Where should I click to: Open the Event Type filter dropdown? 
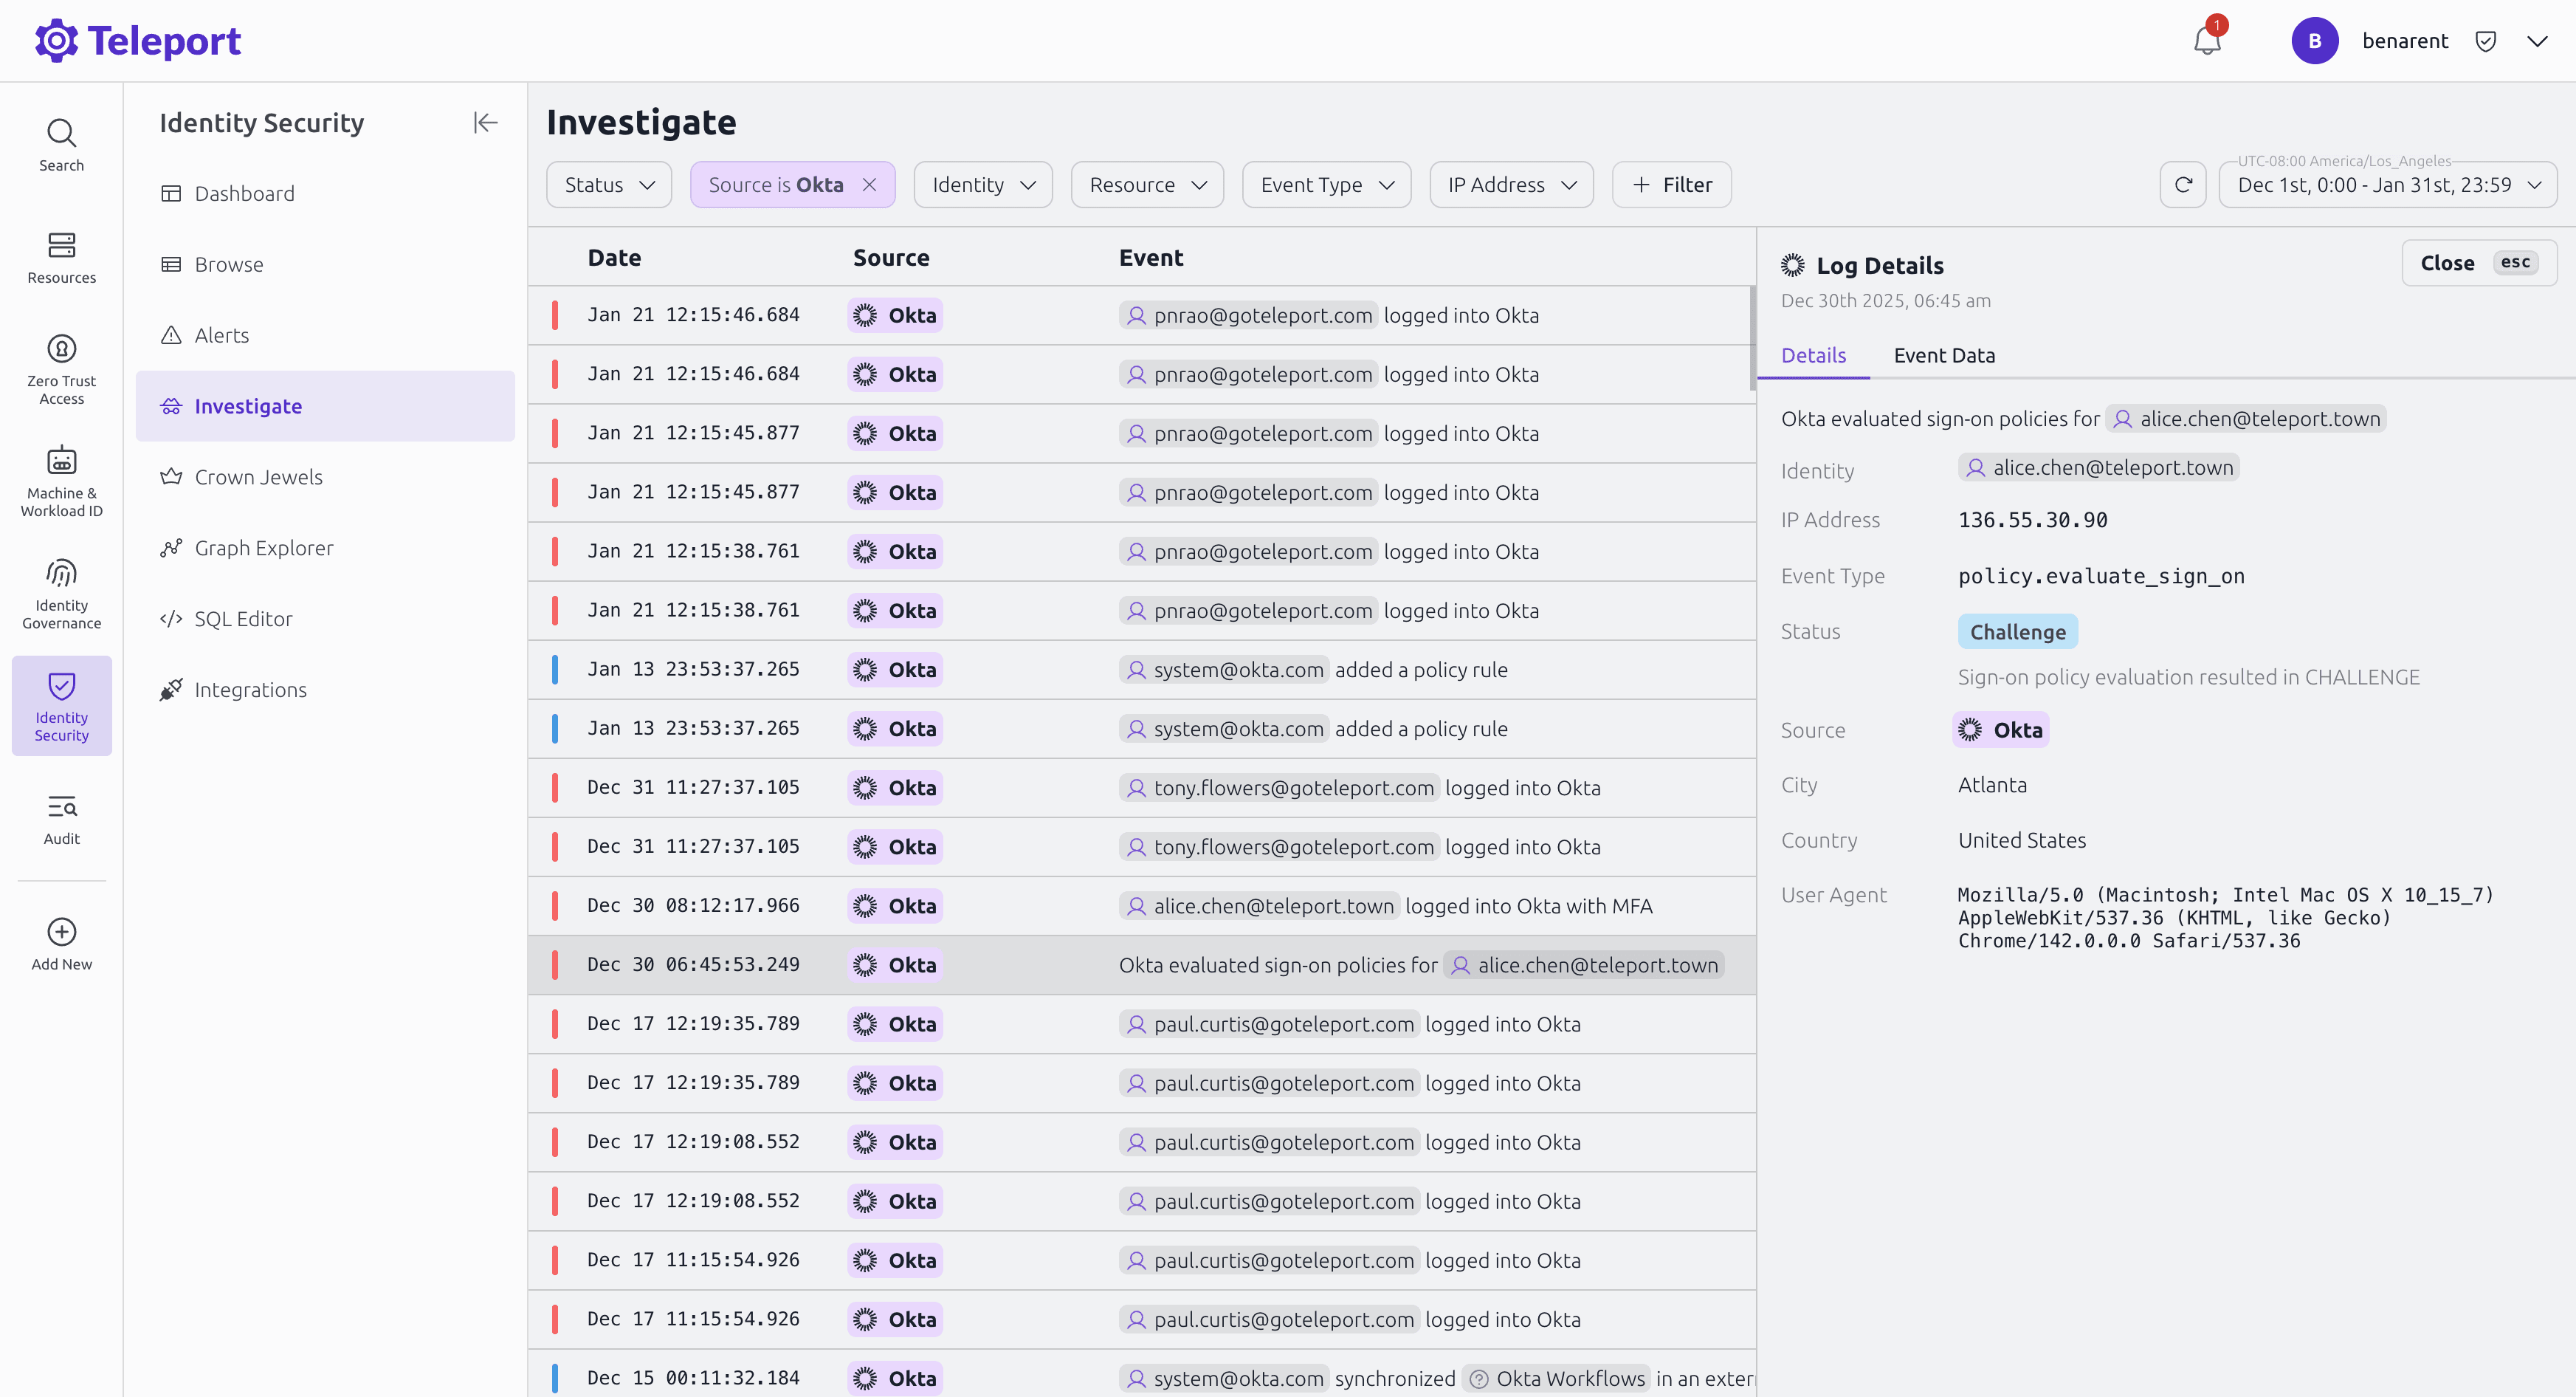[1326, 184]
